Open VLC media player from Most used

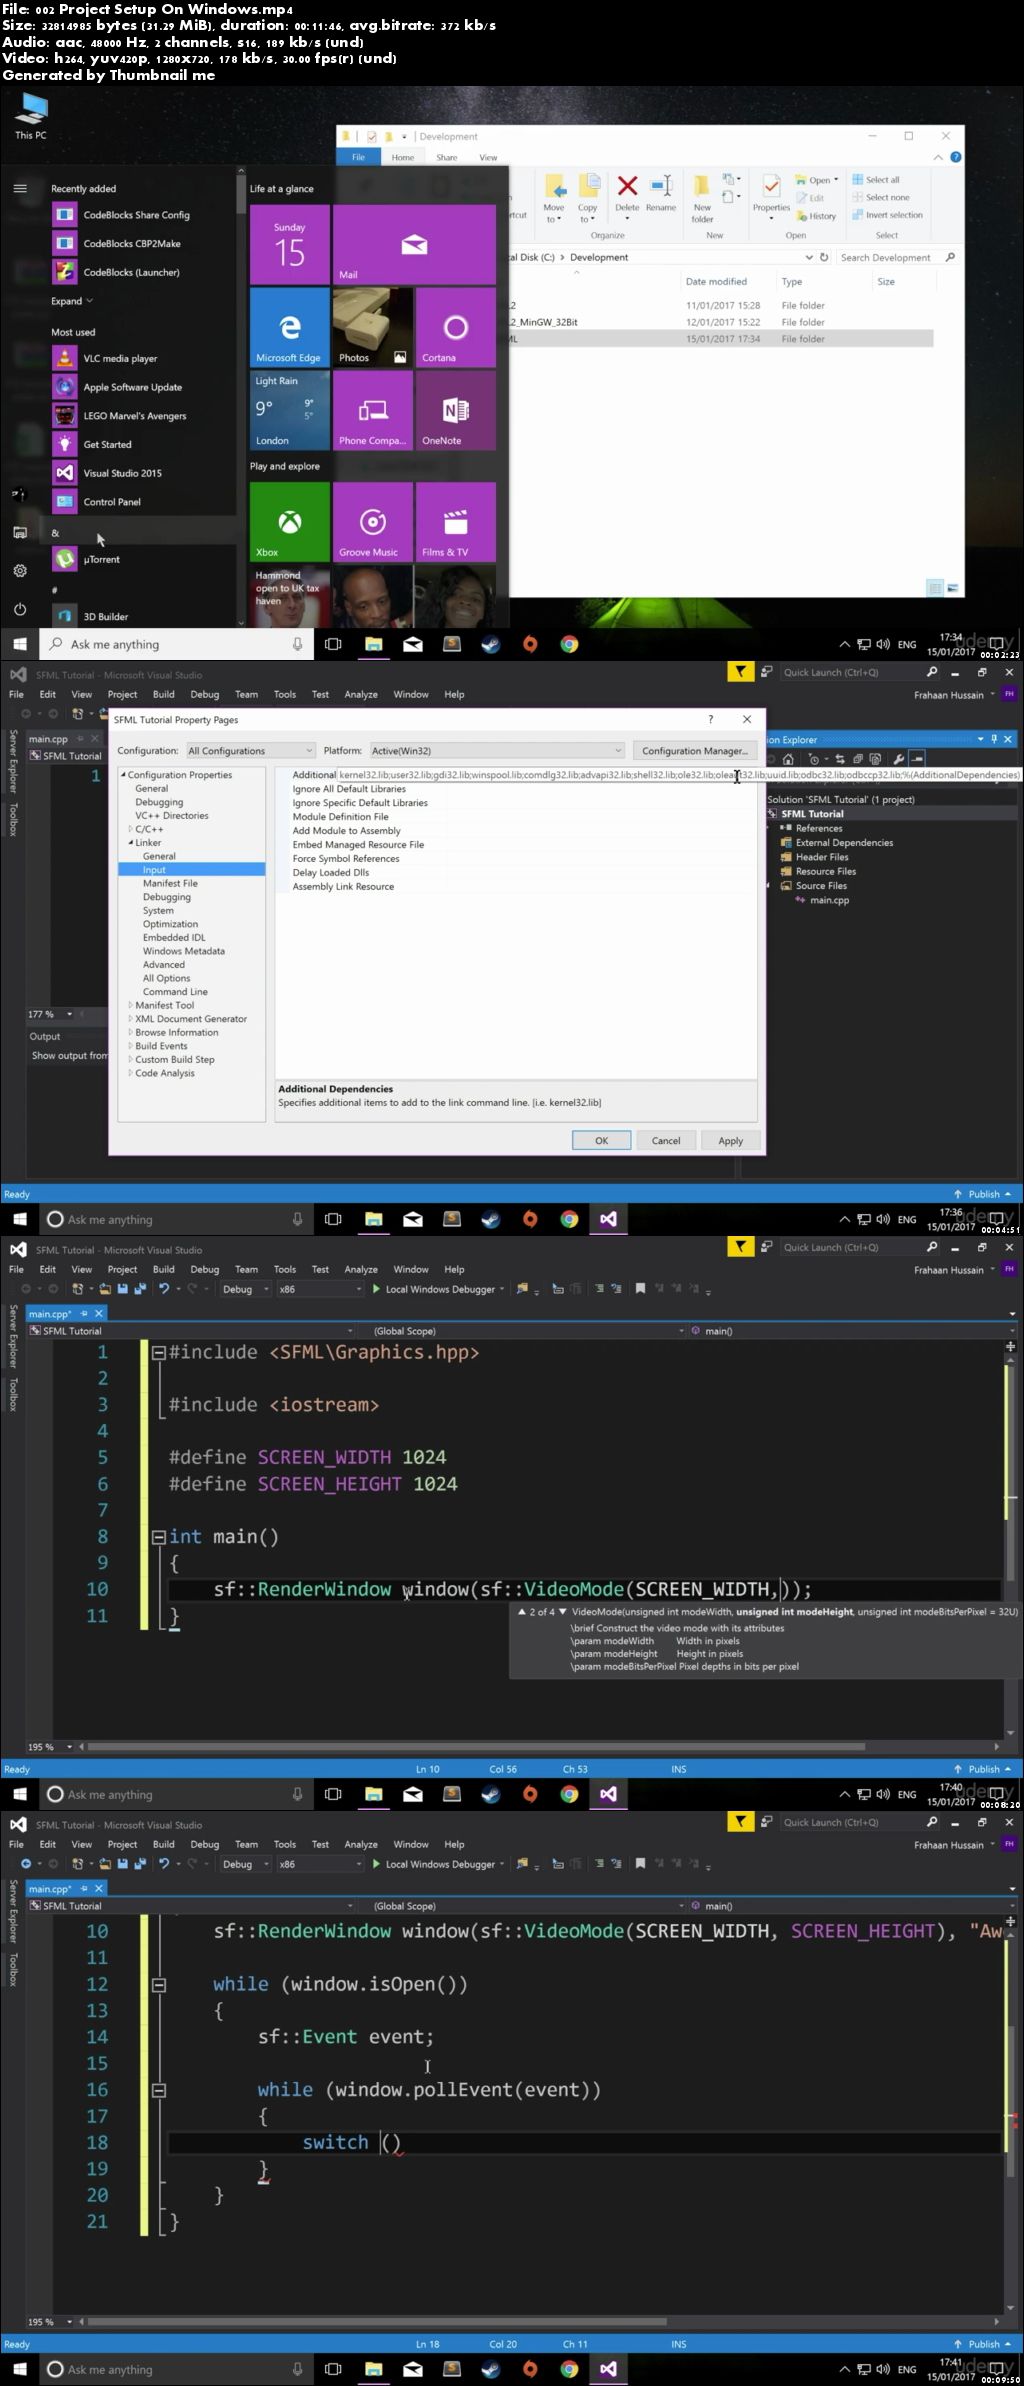pos(120,358)
